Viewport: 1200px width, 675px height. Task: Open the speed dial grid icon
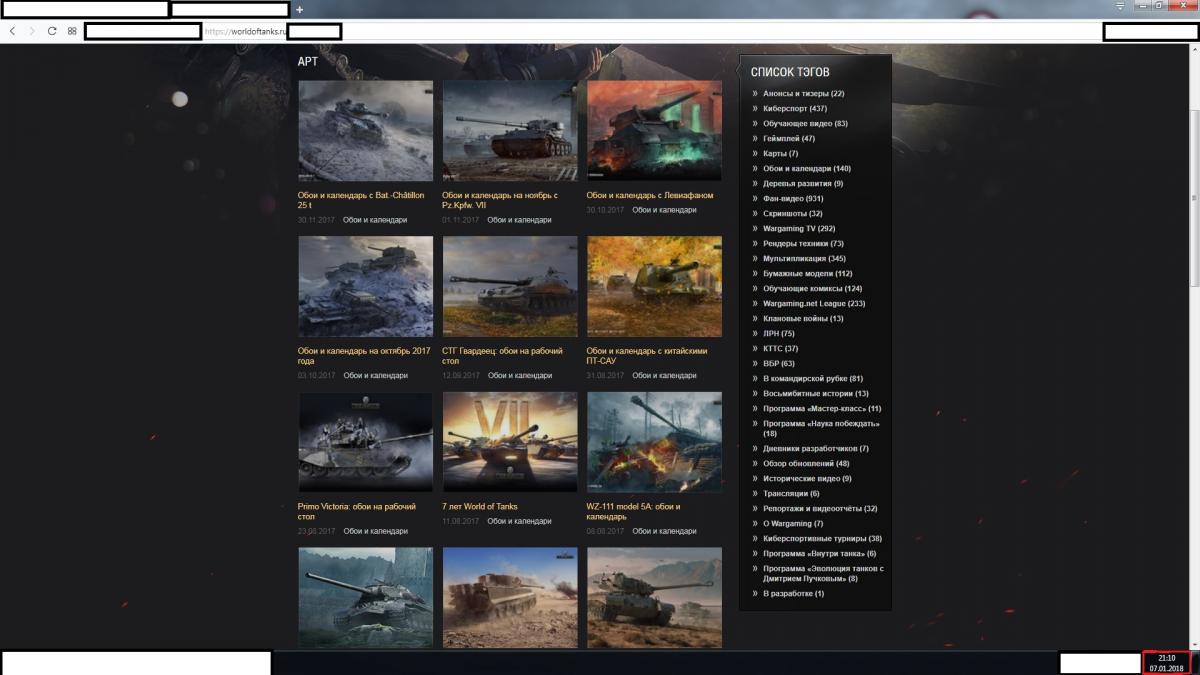pyautogui.click(x=72, y=31)
